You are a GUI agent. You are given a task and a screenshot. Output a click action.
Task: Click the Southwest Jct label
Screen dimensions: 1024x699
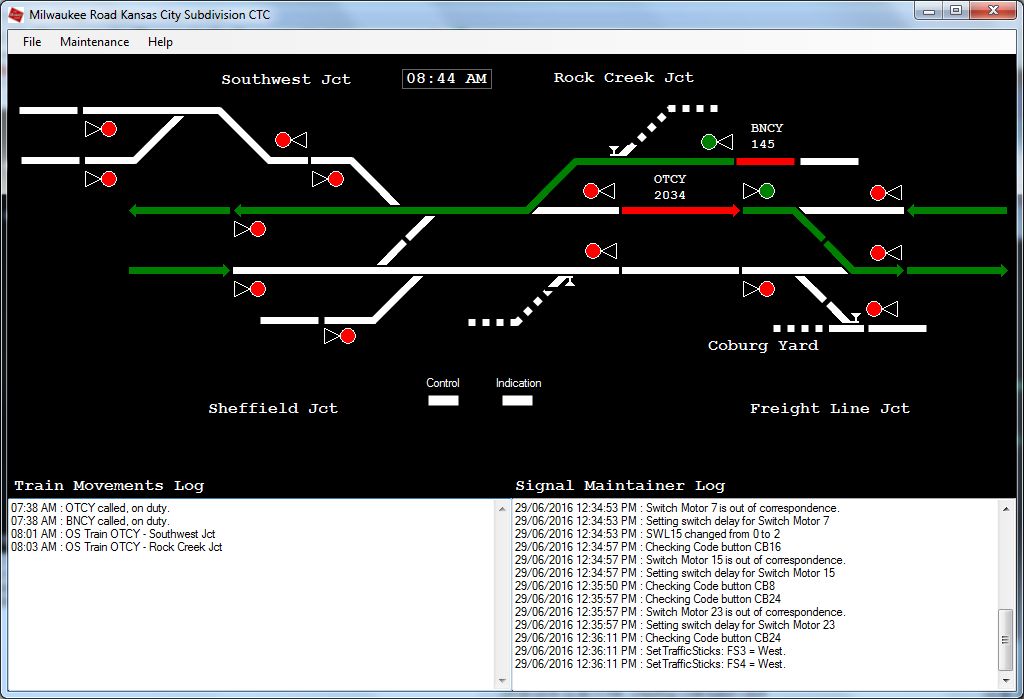[x=286, y=79]
